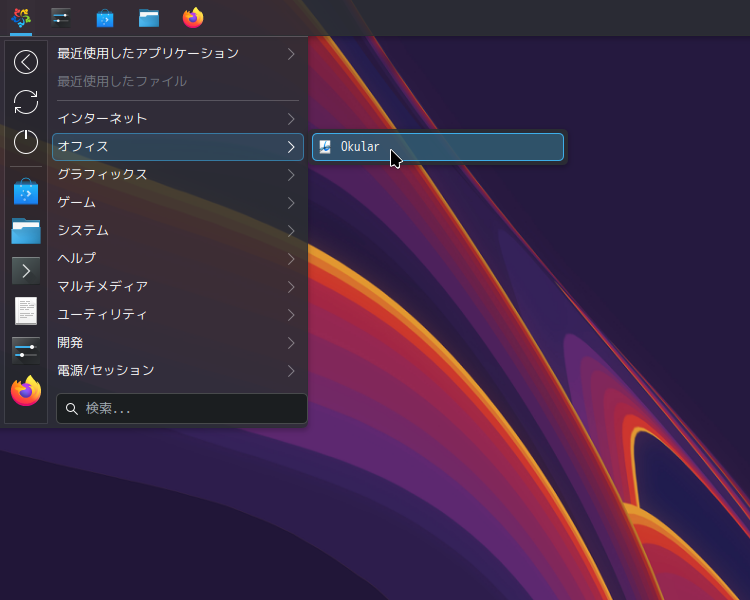Viewport: 750px width, 600px height.
Task: Open the グラフィックス category
Action: [x=177, y=175]
